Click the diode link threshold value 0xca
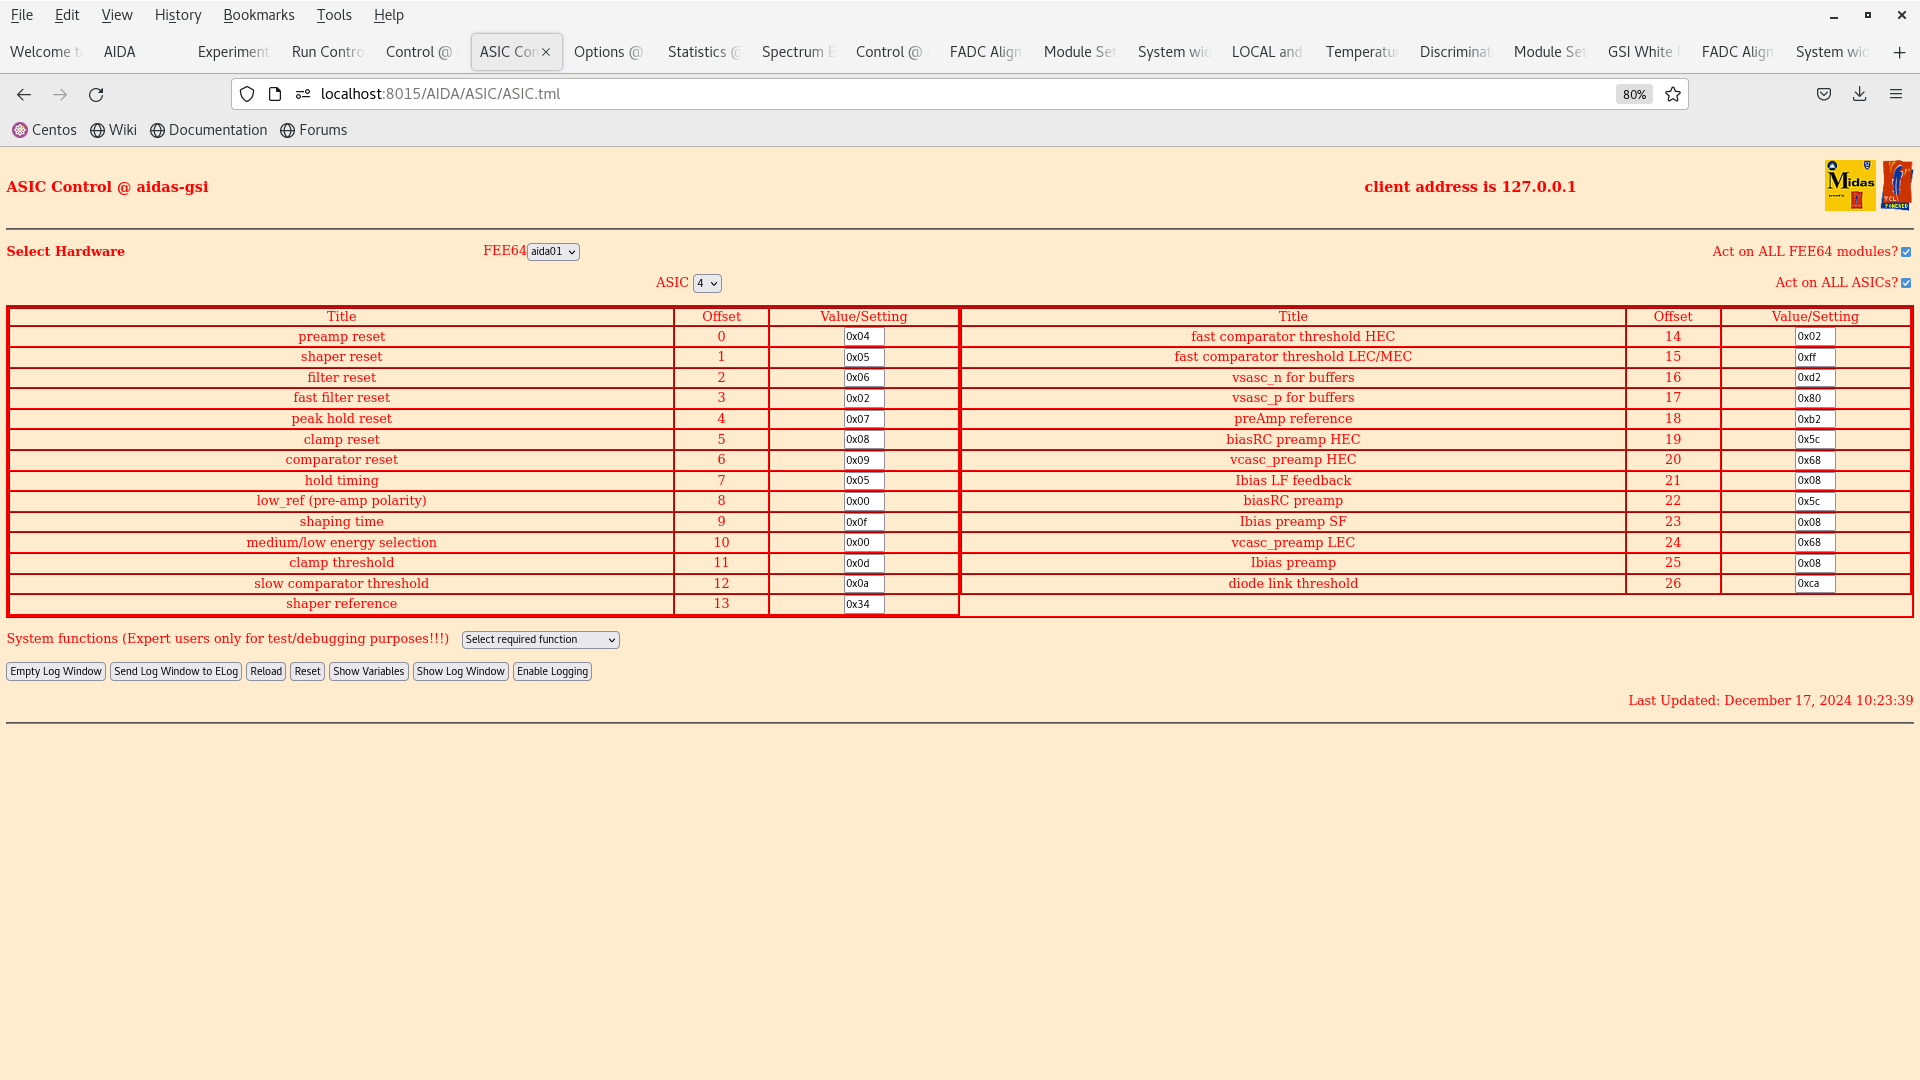The image size is (1920, 1080). [1815, 583]
